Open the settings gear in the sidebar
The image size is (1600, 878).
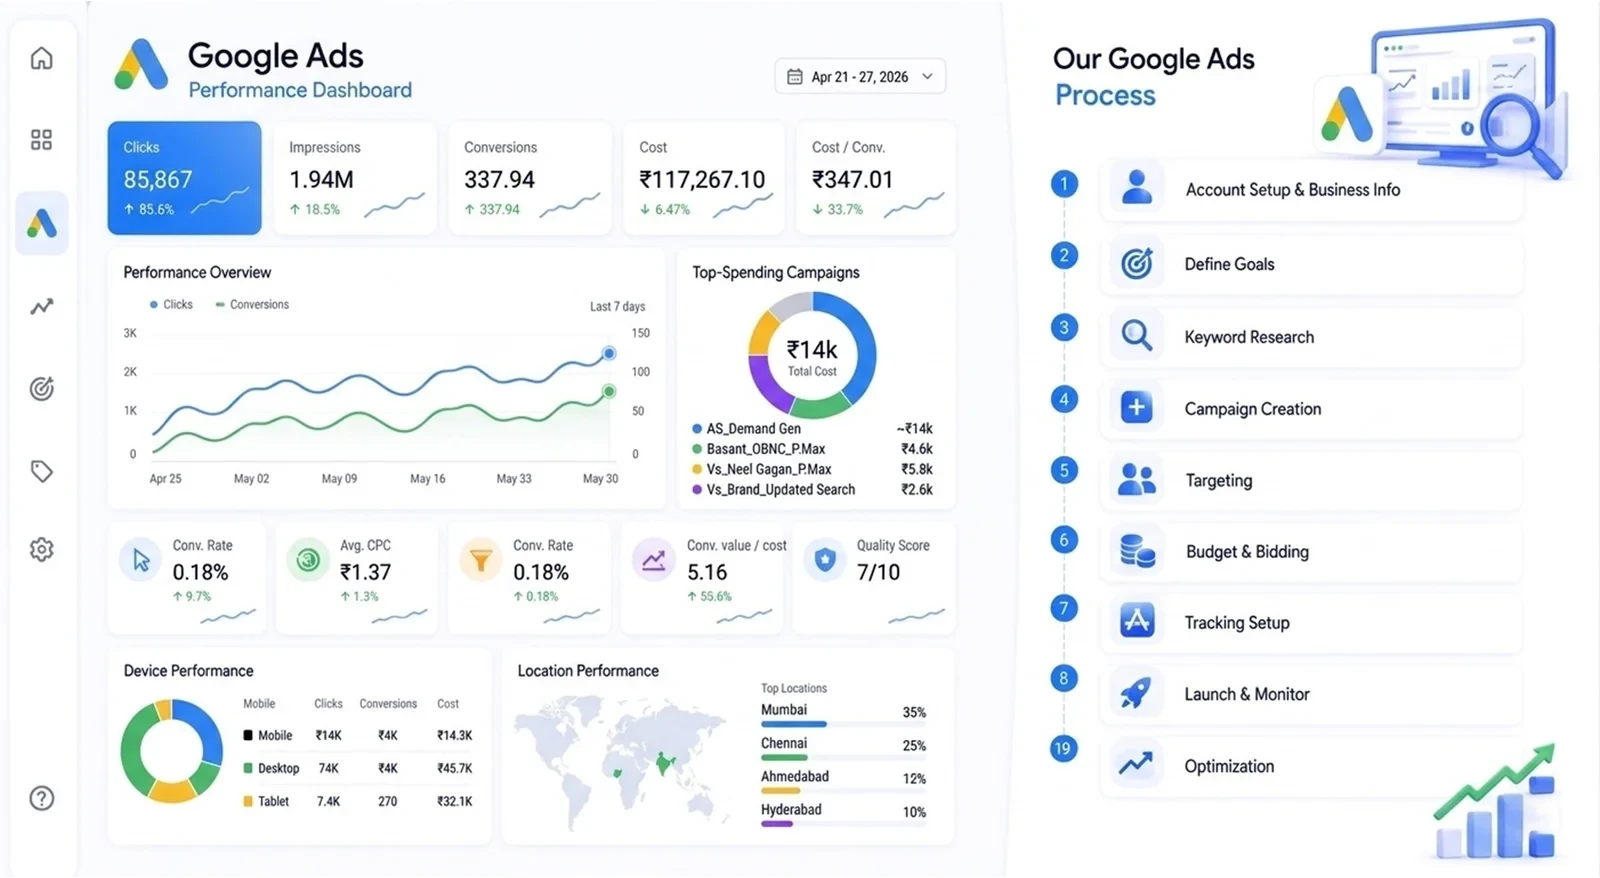click(41, 549)
